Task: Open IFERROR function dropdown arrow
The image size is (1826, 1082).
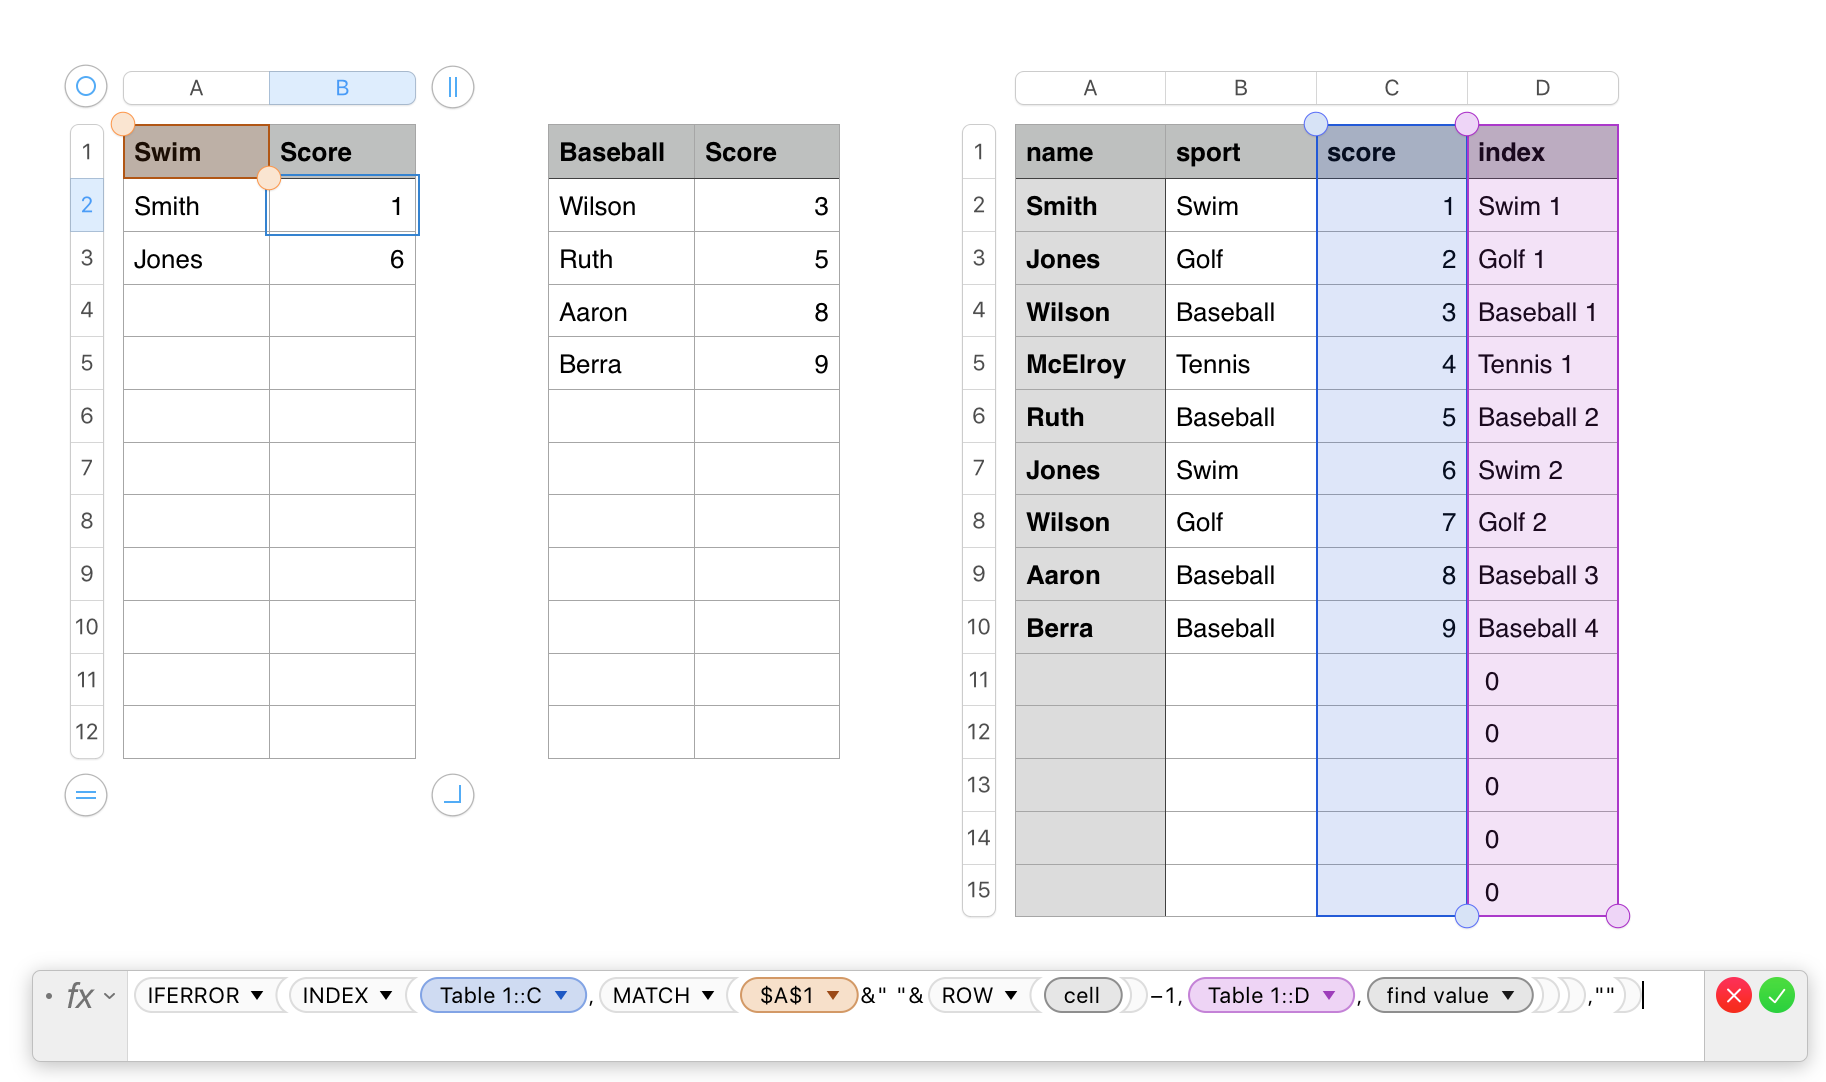Action: click(x=257, y=996)
